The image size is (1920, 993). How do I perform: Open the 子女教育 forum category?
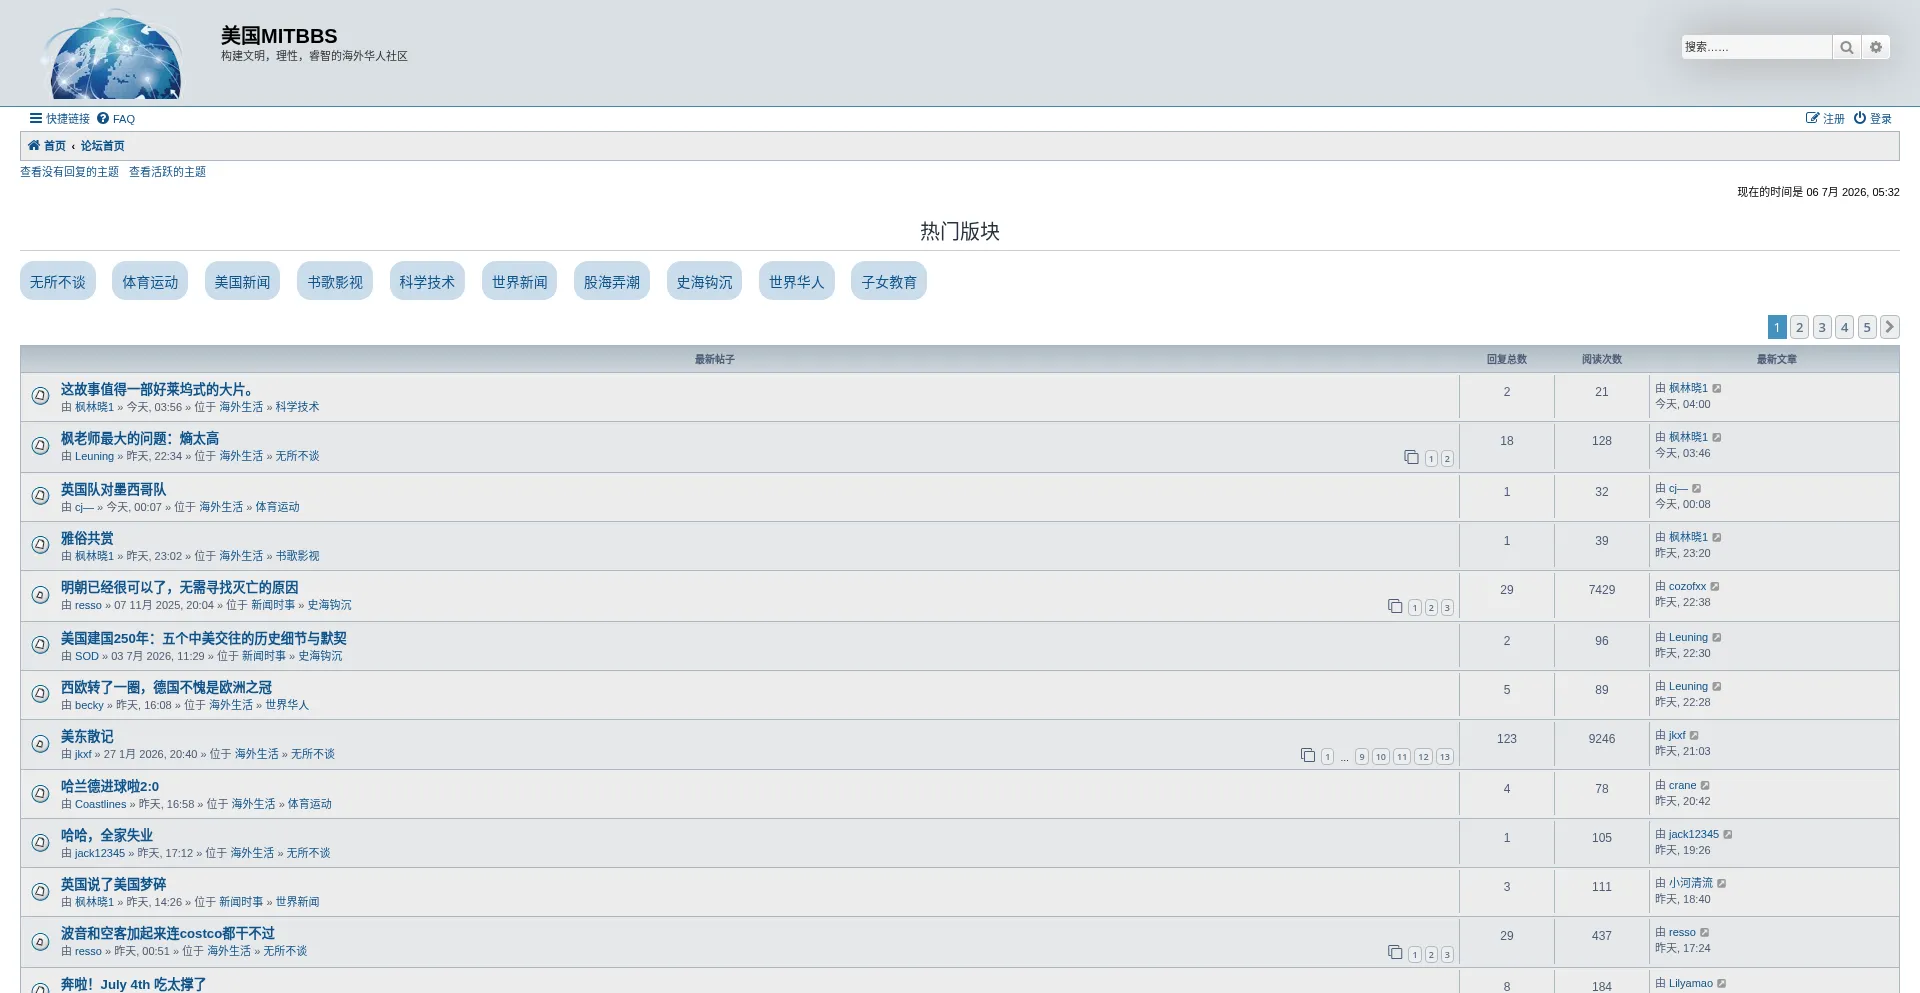point(889,282)
